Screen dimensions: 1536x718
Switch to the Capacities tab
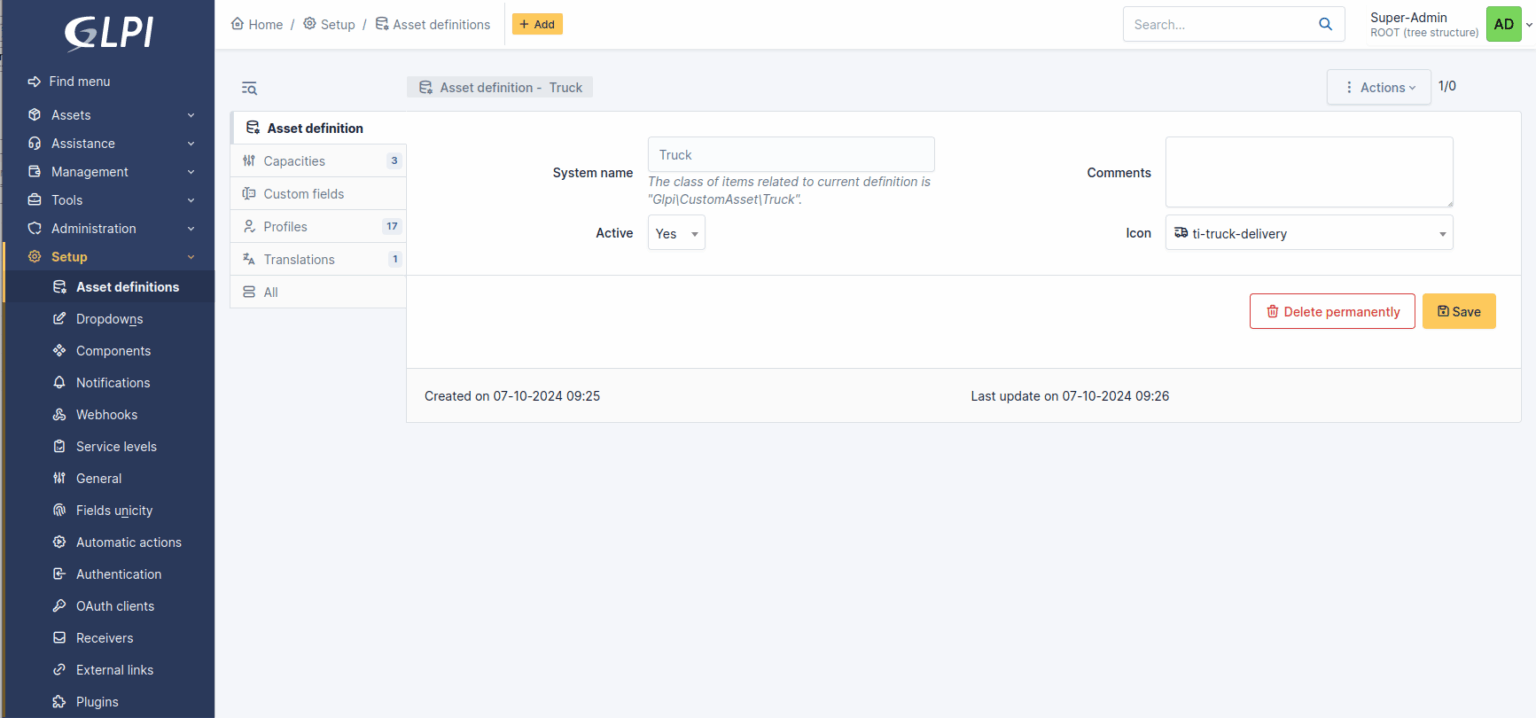[294, 161]
